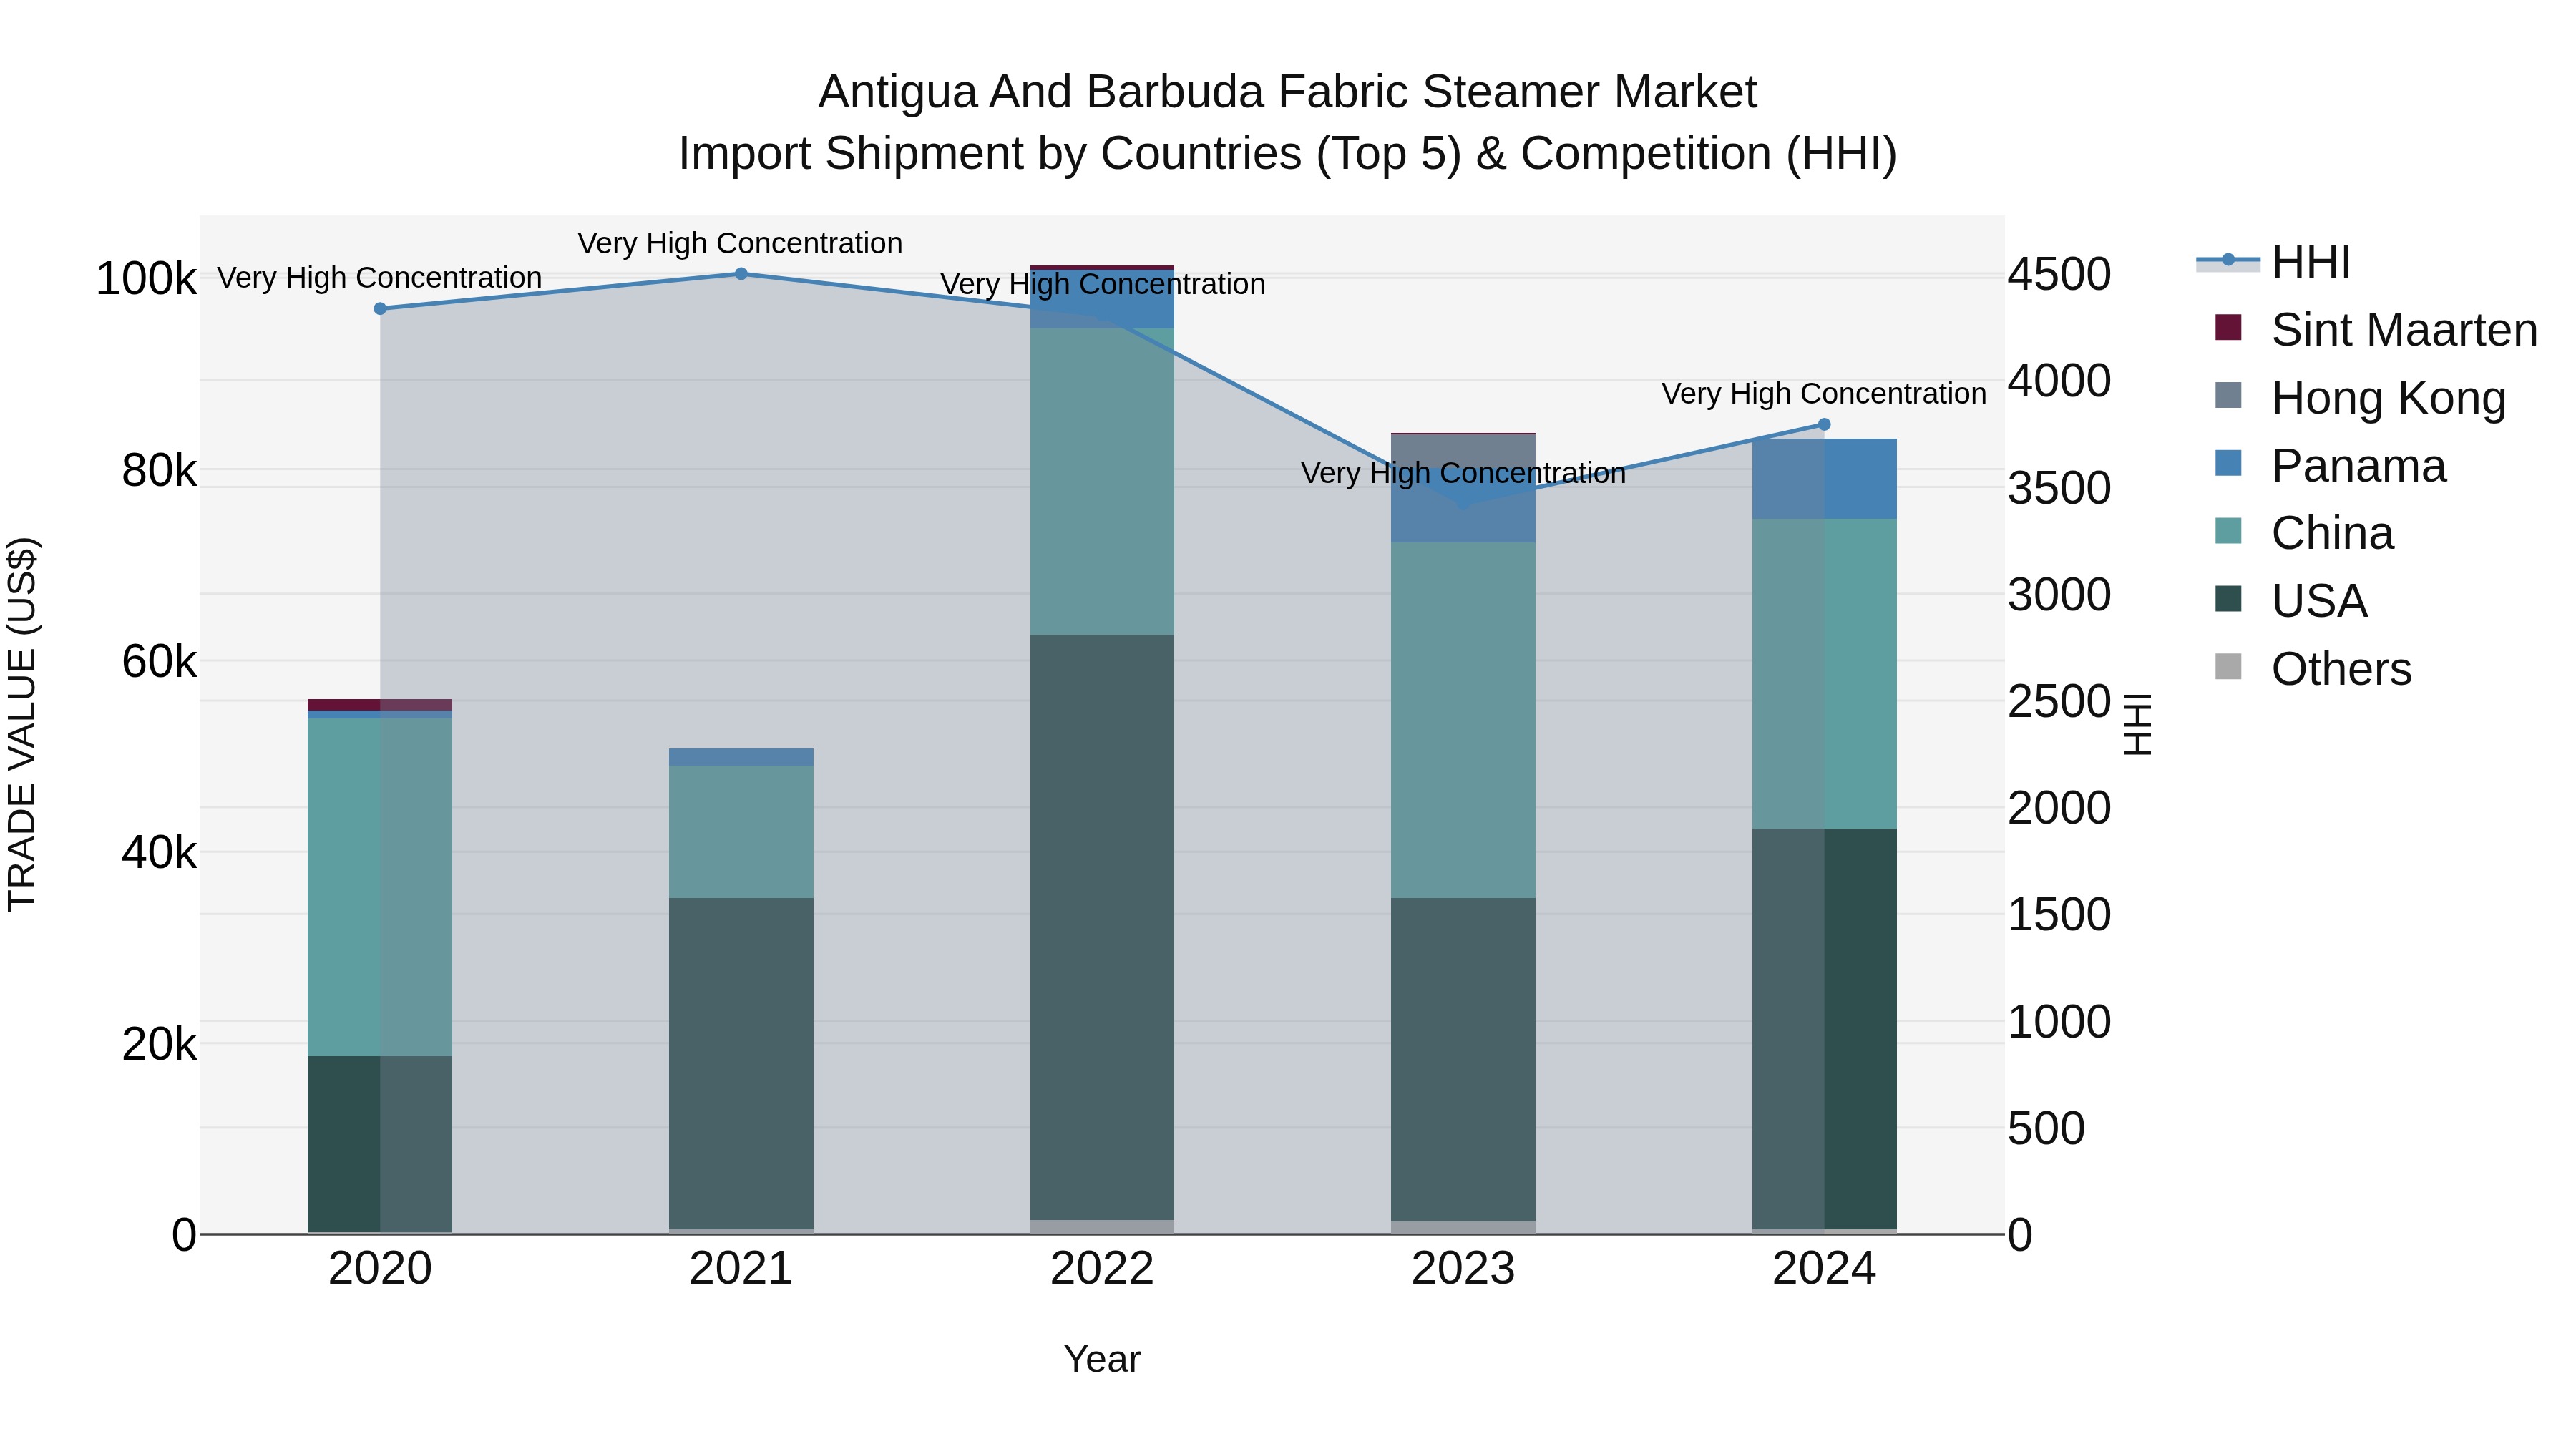Click the 4500 HHI axis tick label

pos(2060,274)
